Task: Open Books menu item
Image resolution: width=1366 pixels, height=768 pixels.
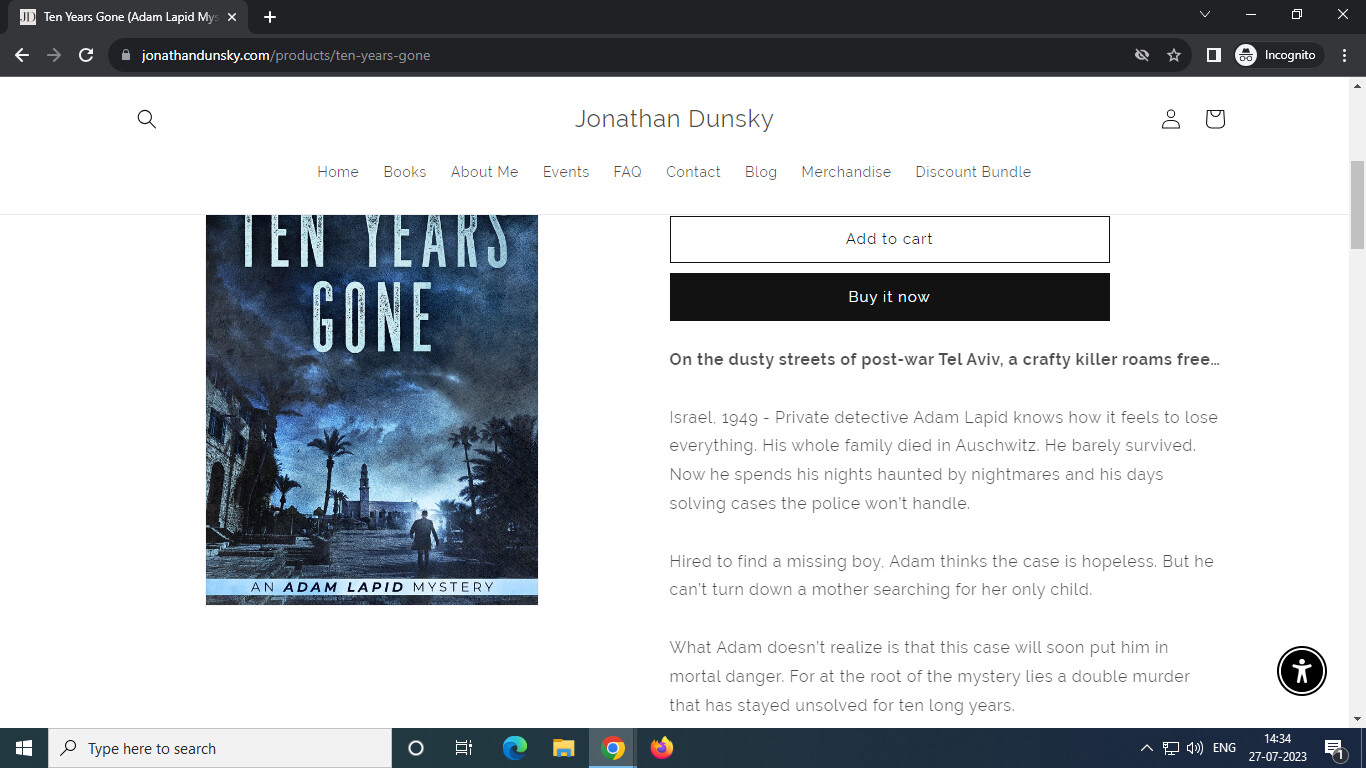Action: (x=405, y=172)
